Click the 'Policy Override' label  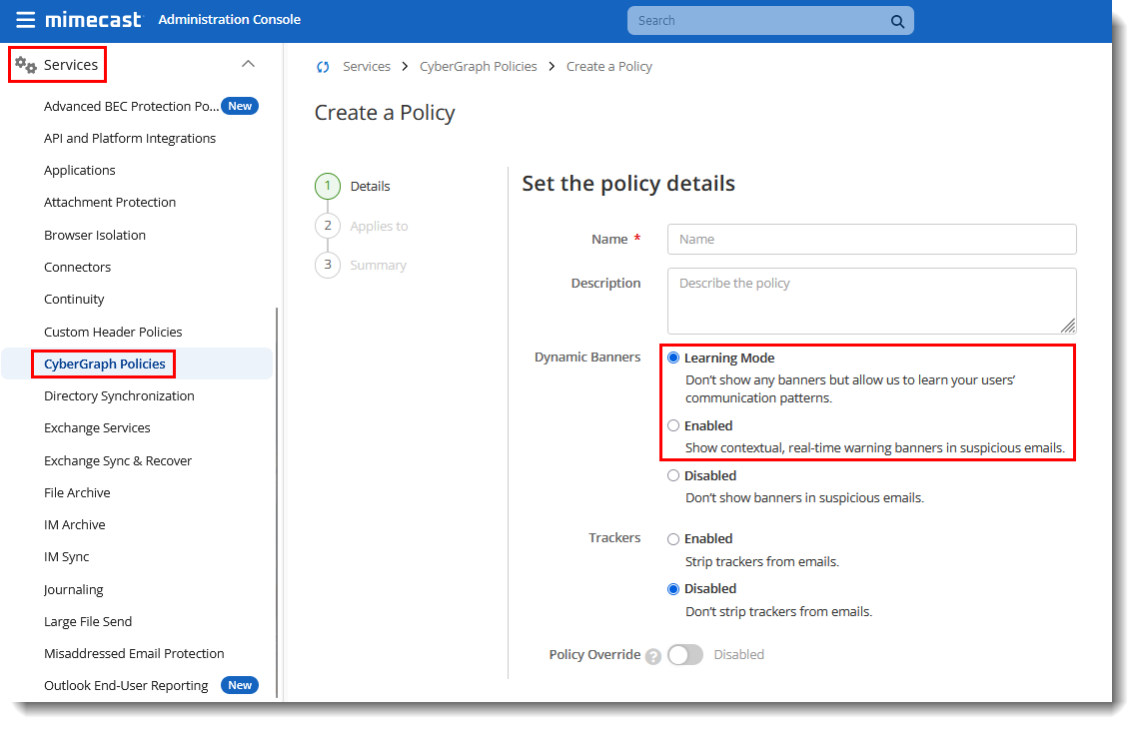click(595, 655)
